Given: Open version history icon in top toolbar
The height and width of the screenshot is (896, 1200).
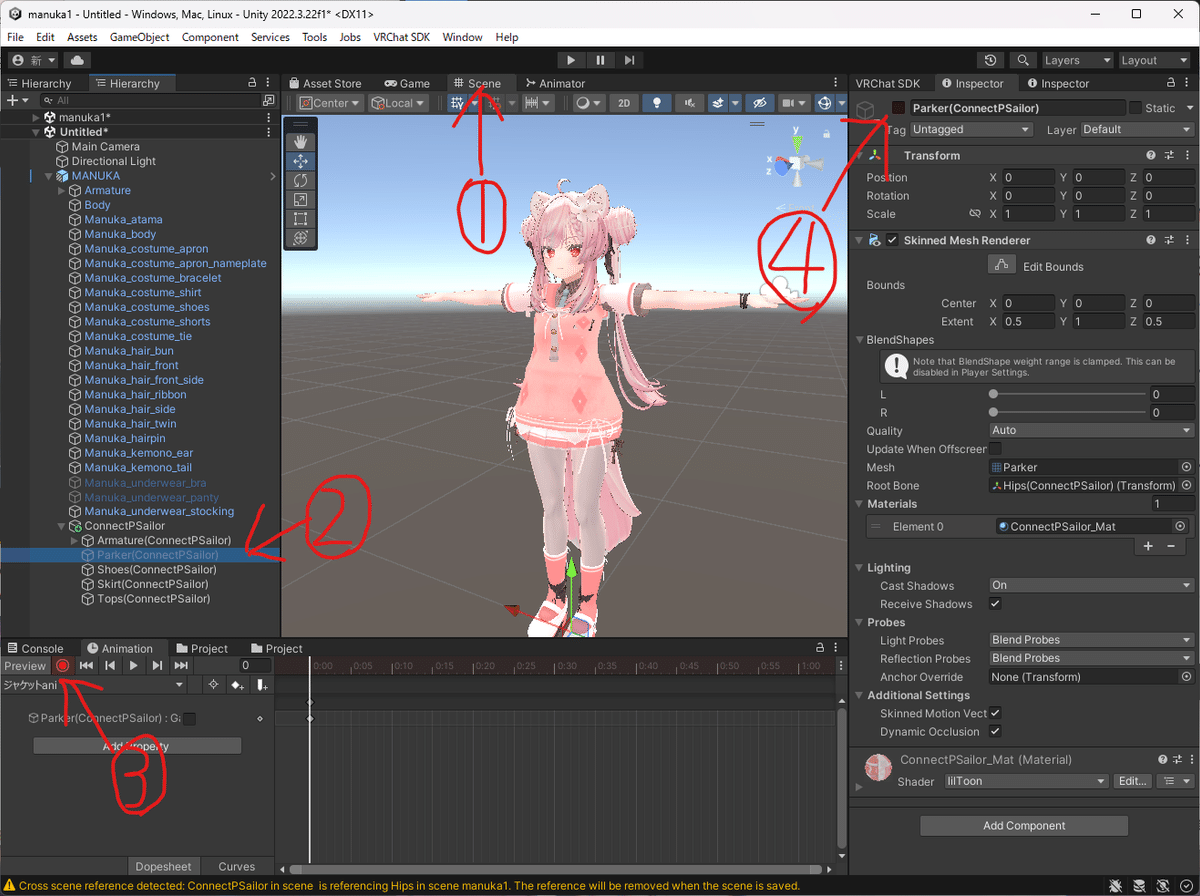Looking at the screenshot, I should pyautogui.click(x=990, y=61).
